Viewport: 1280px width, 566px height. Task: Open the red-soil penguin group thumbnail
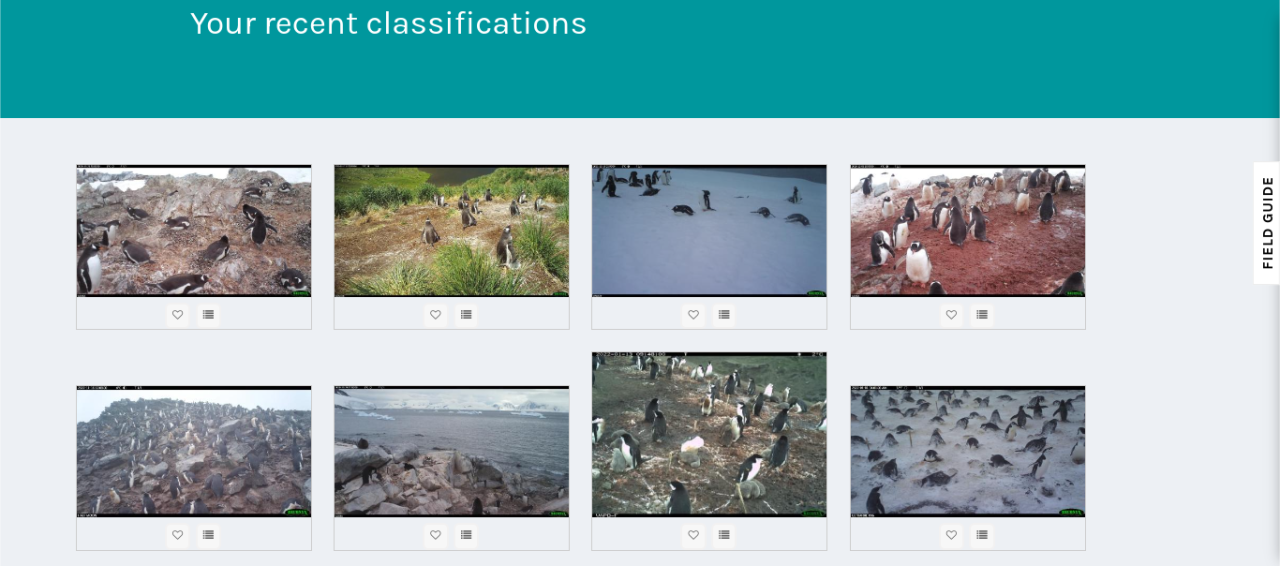coord(967,231)
